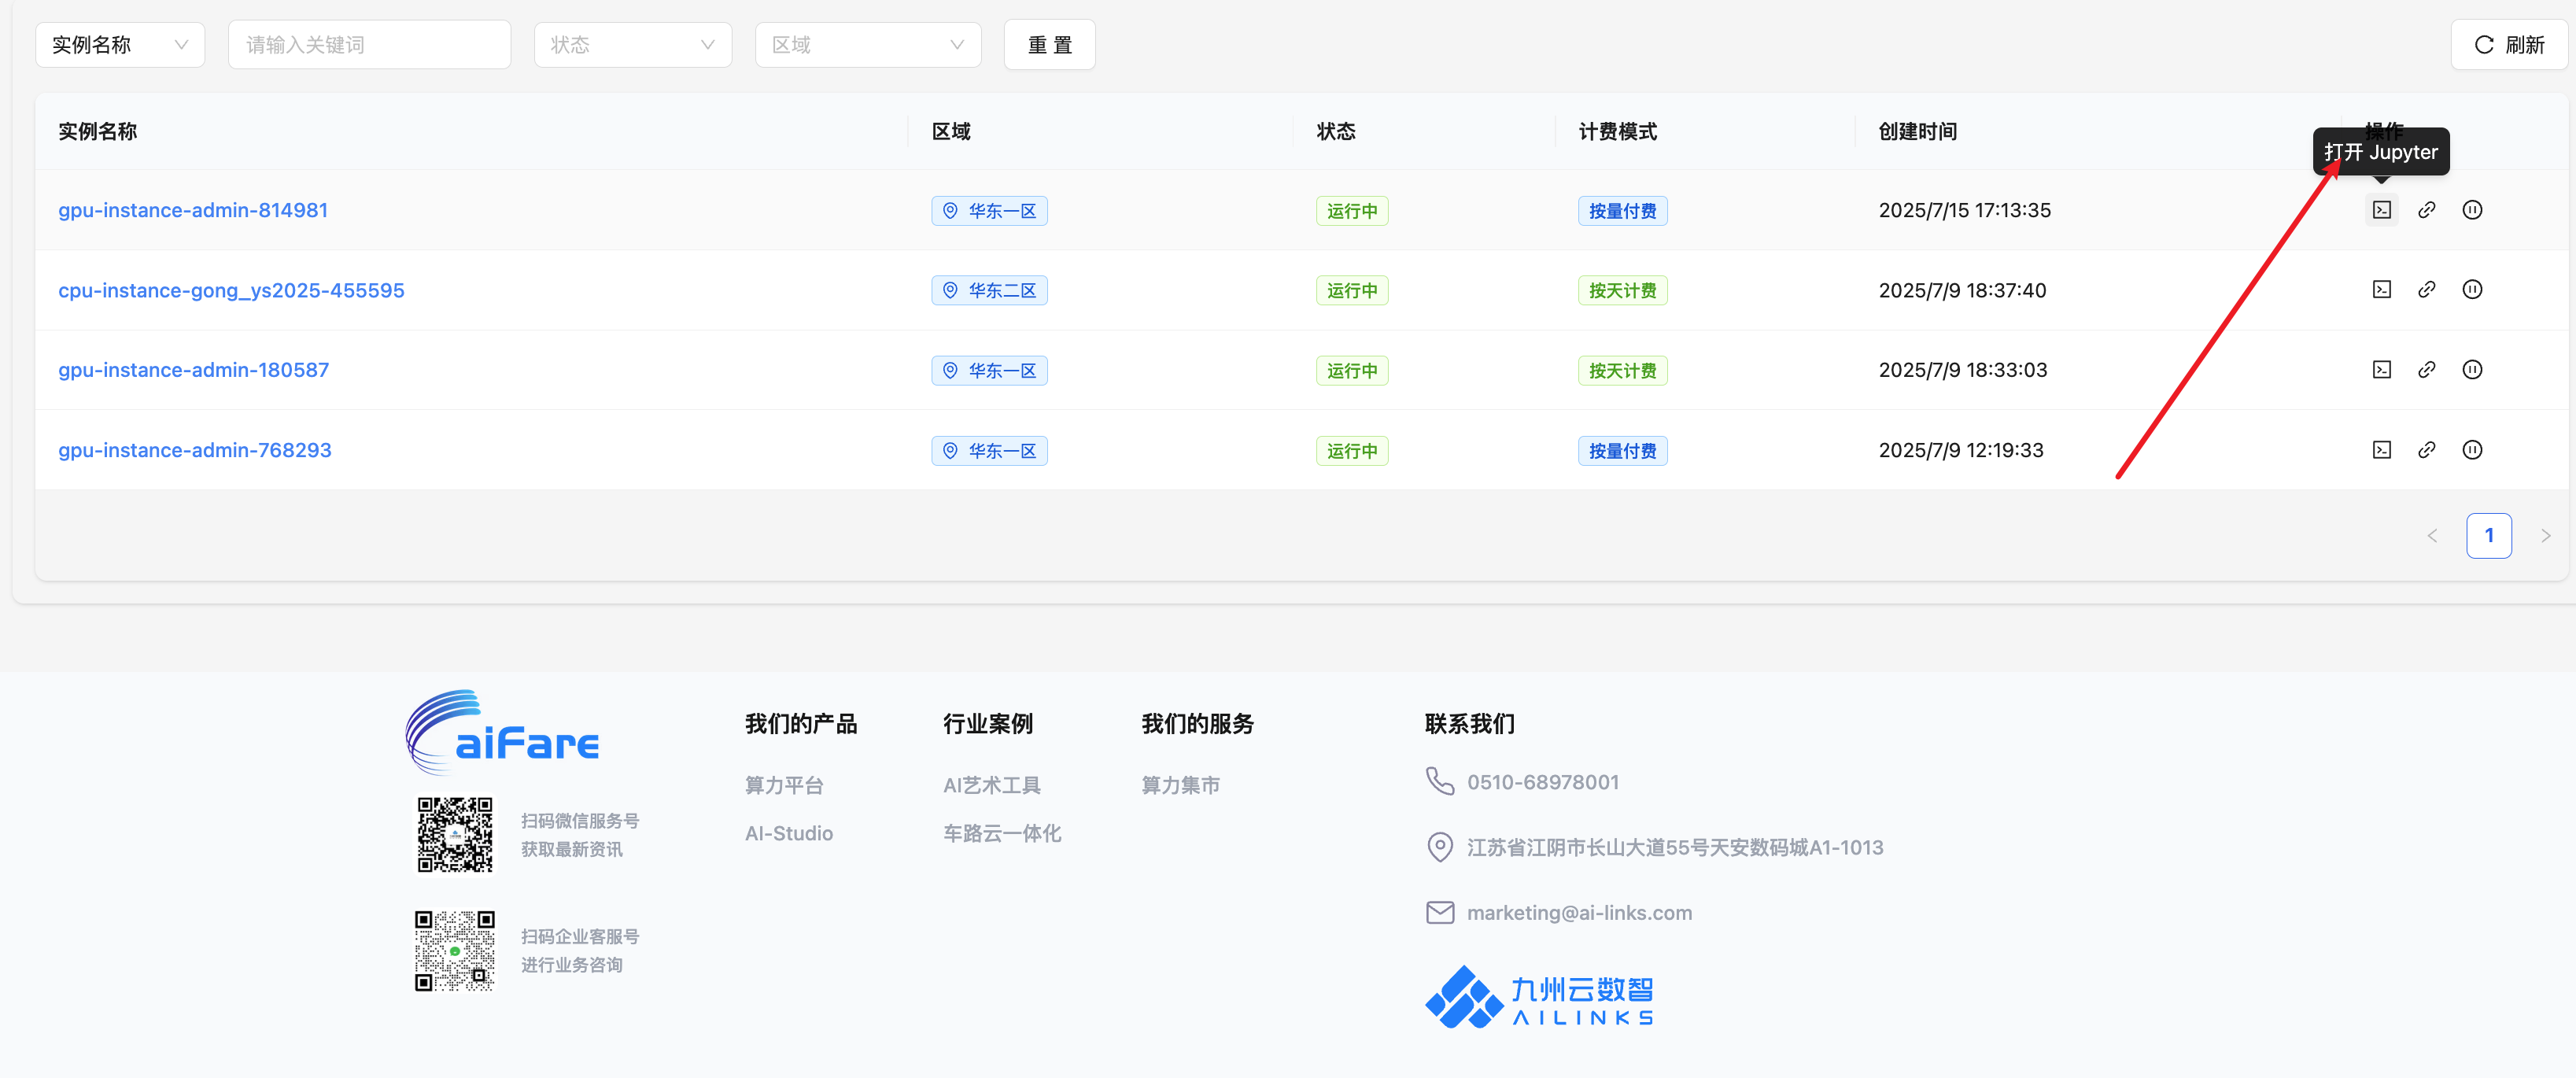
Task: Open Jupyter terminal for gpu-instance-admin-768293
Action: [x=2381, y=450]
